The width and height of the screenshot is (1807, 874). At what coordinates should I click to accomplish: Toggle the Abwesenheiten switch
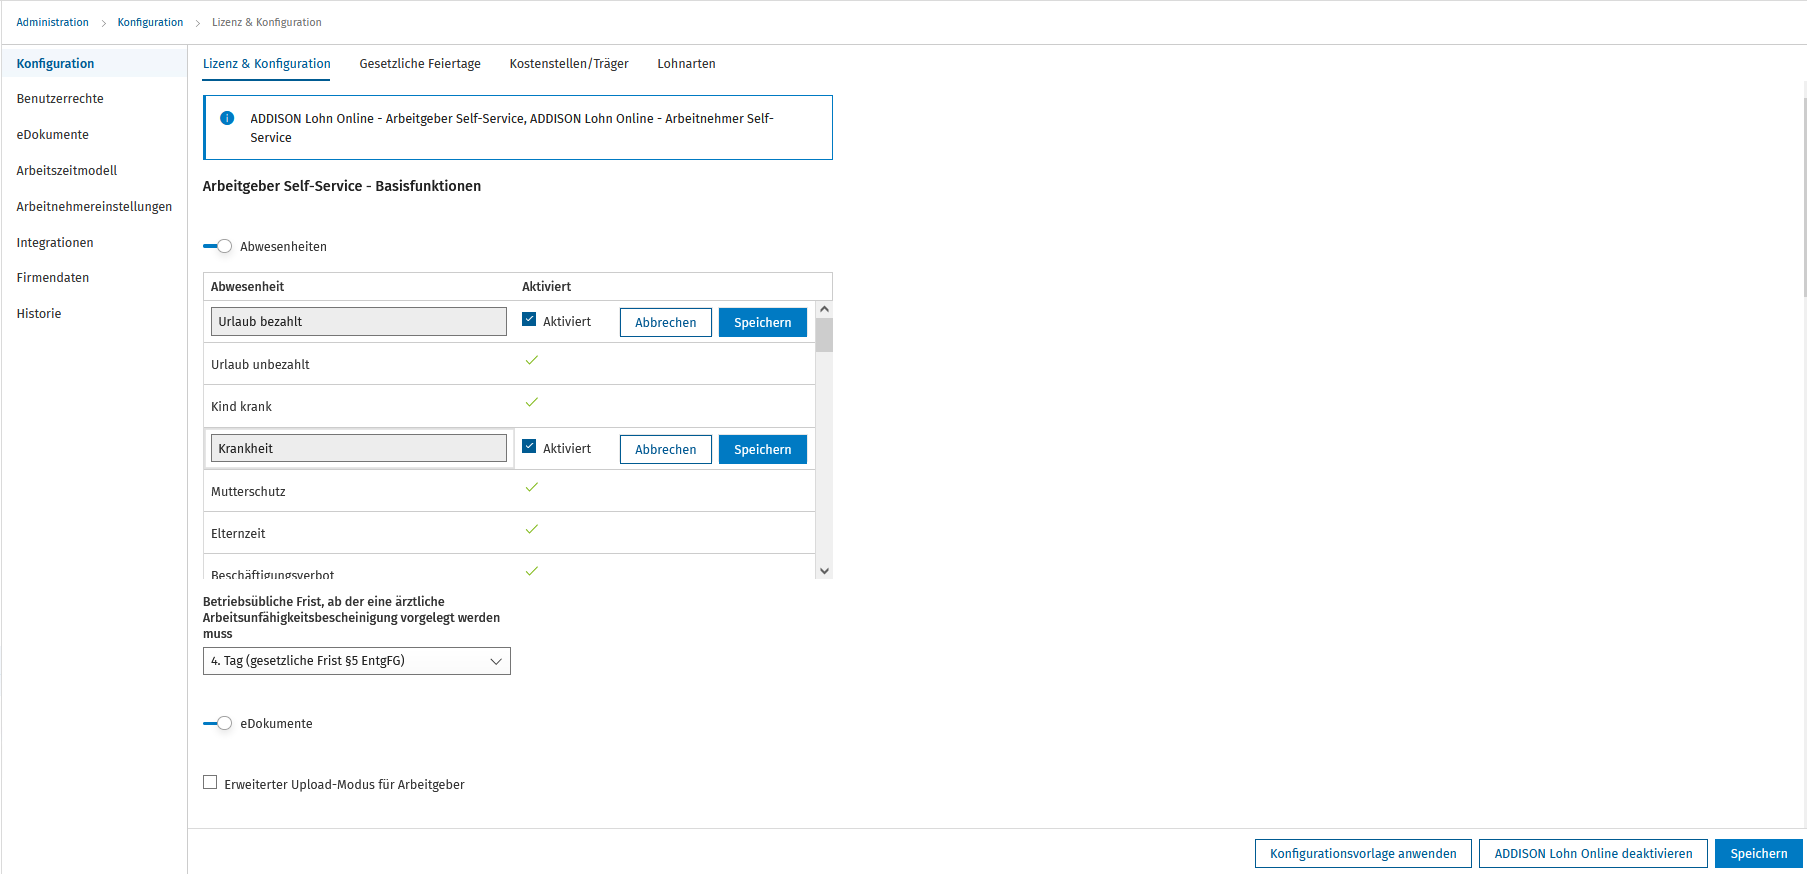point(217,246)
